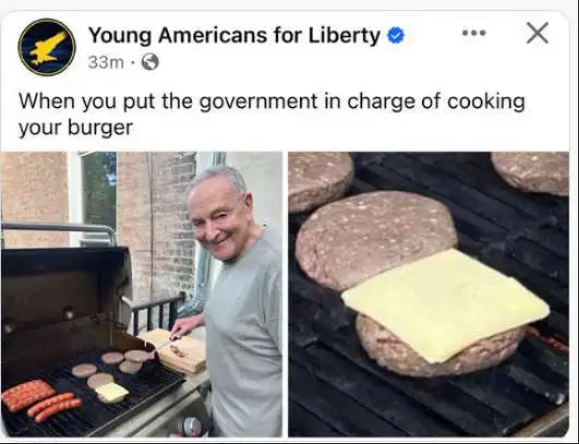Click the globe public audience icon

[x=150, y=62]
